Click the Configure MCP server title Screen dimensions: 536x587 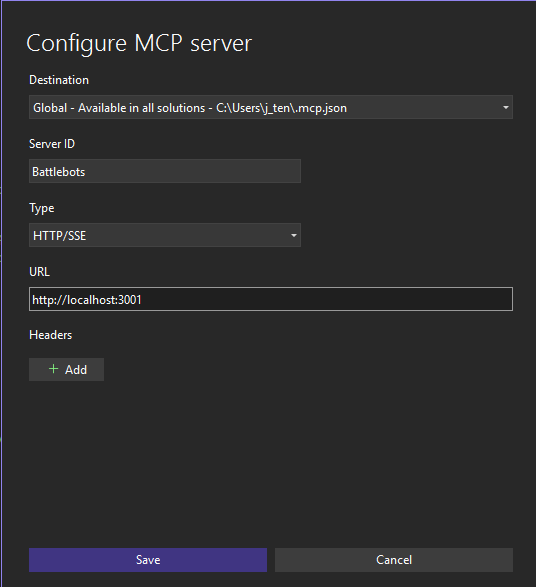pos(139,43)
